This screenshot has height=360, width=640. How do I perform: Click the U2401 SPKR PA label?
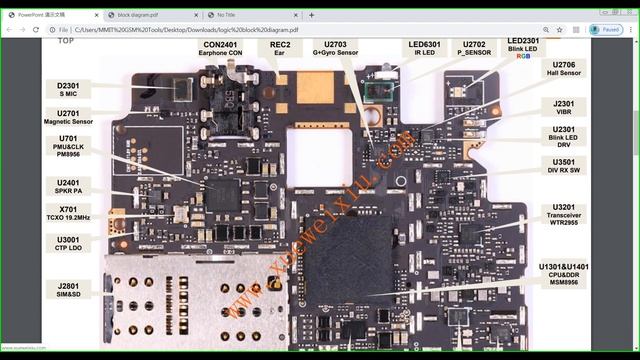68,187
